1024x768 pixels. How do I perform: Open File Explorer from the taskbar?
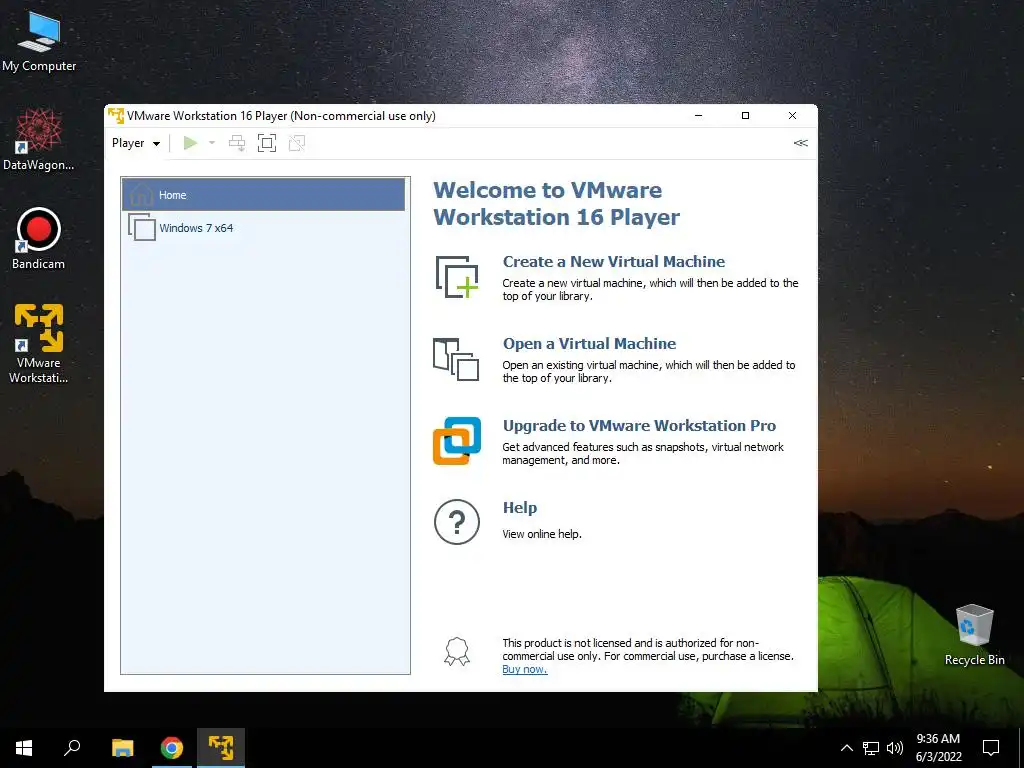coord(122,748)
